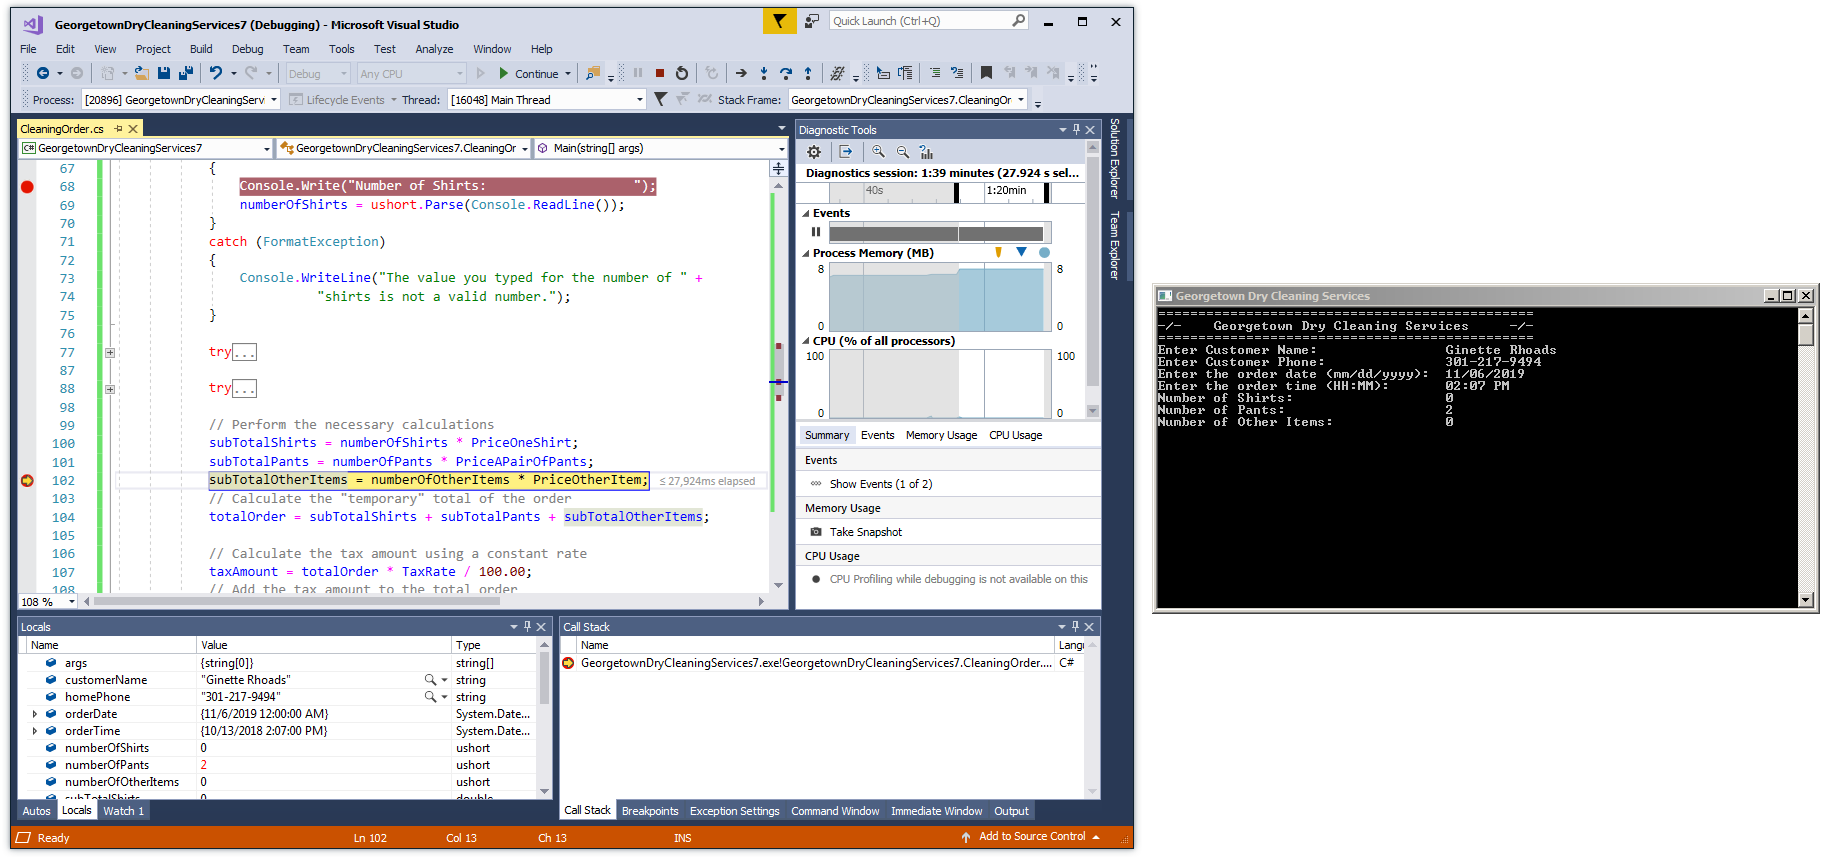Open the Breakpoints tab
Viewport: 1824px width, 857px height.
(650, 811)
